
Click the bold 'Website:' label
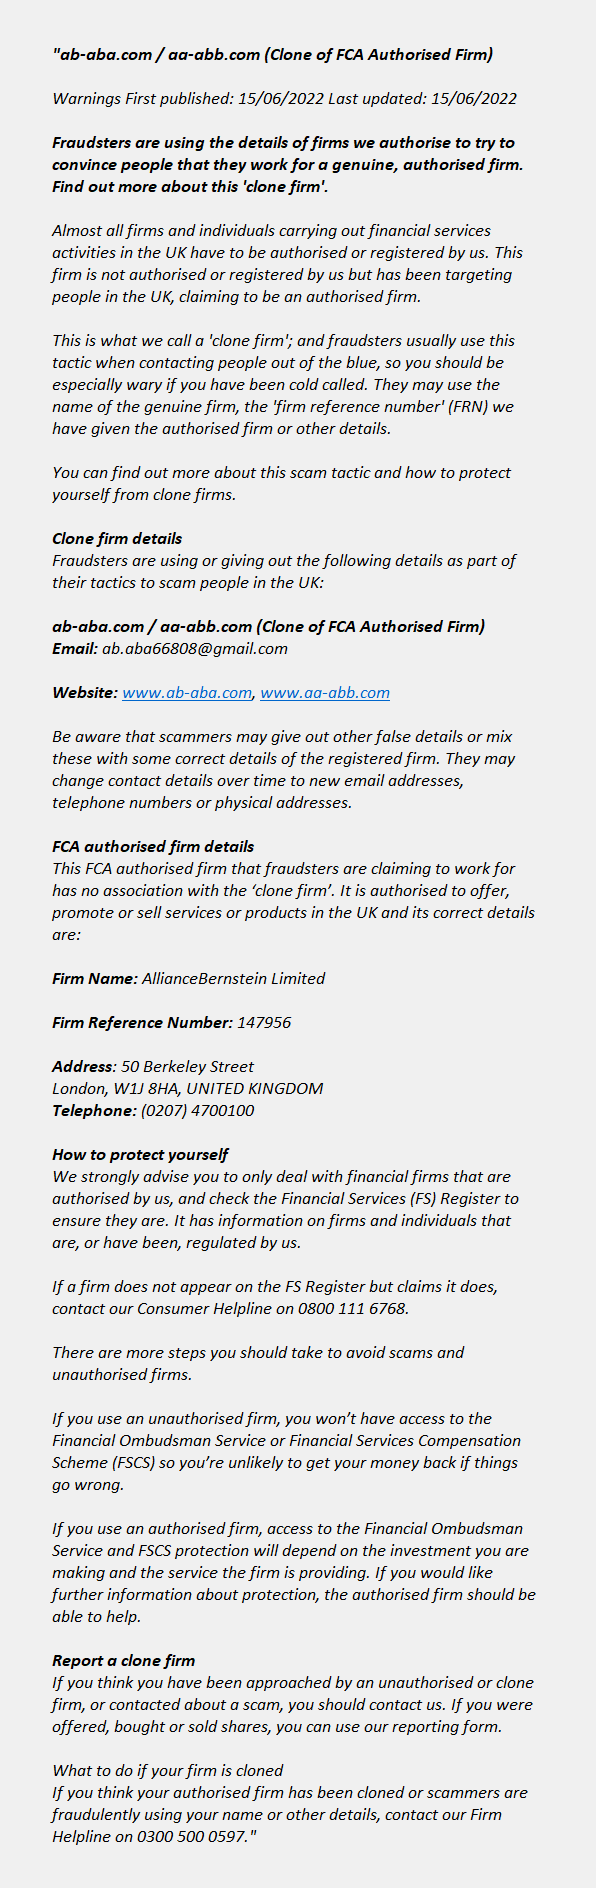[x=85, y=692]
